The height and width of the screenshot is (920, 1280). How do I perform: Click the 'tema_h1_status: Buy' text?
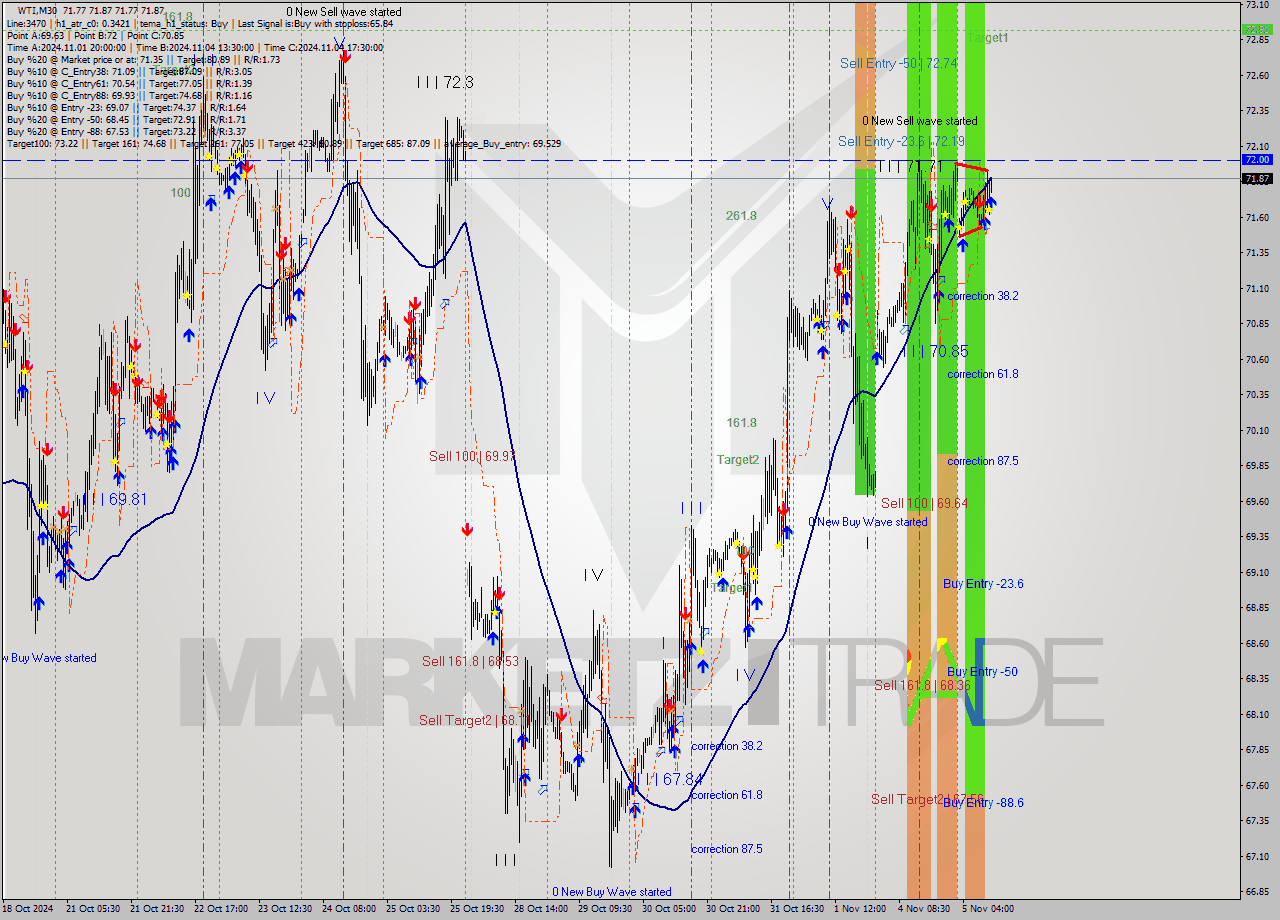(x=185, y=23)
